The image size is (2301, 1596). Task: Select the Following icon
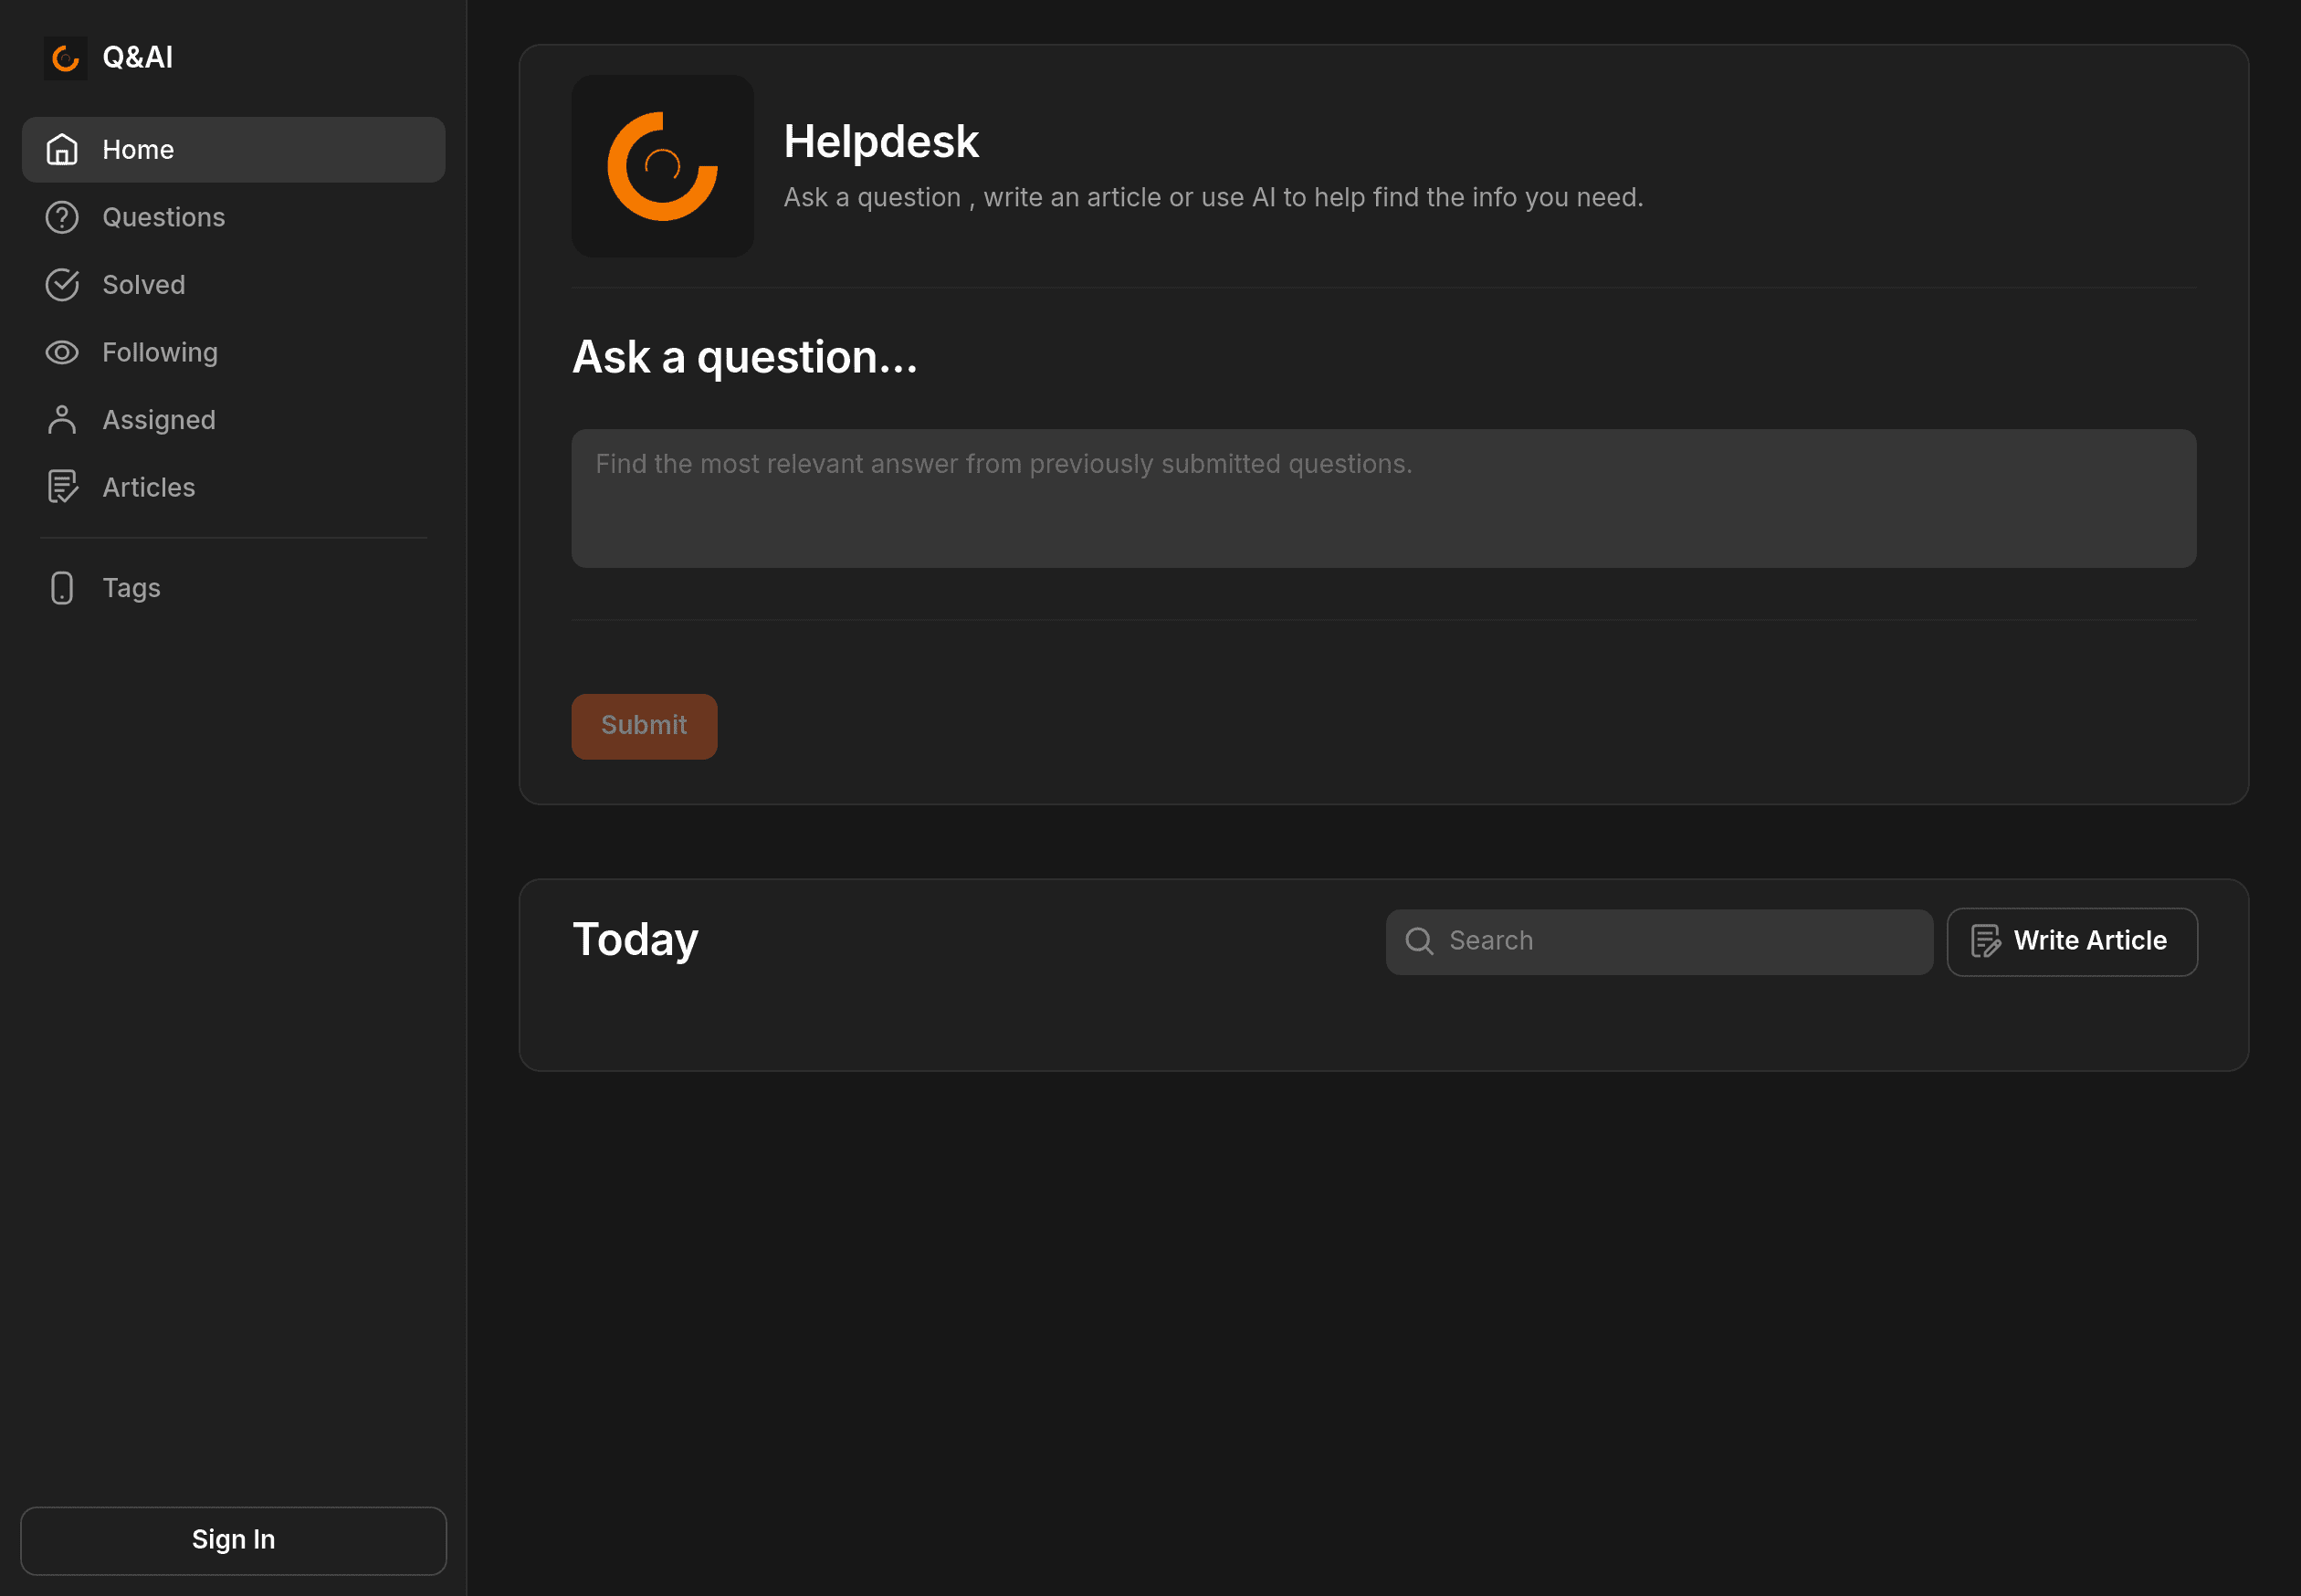click(61, 352)
